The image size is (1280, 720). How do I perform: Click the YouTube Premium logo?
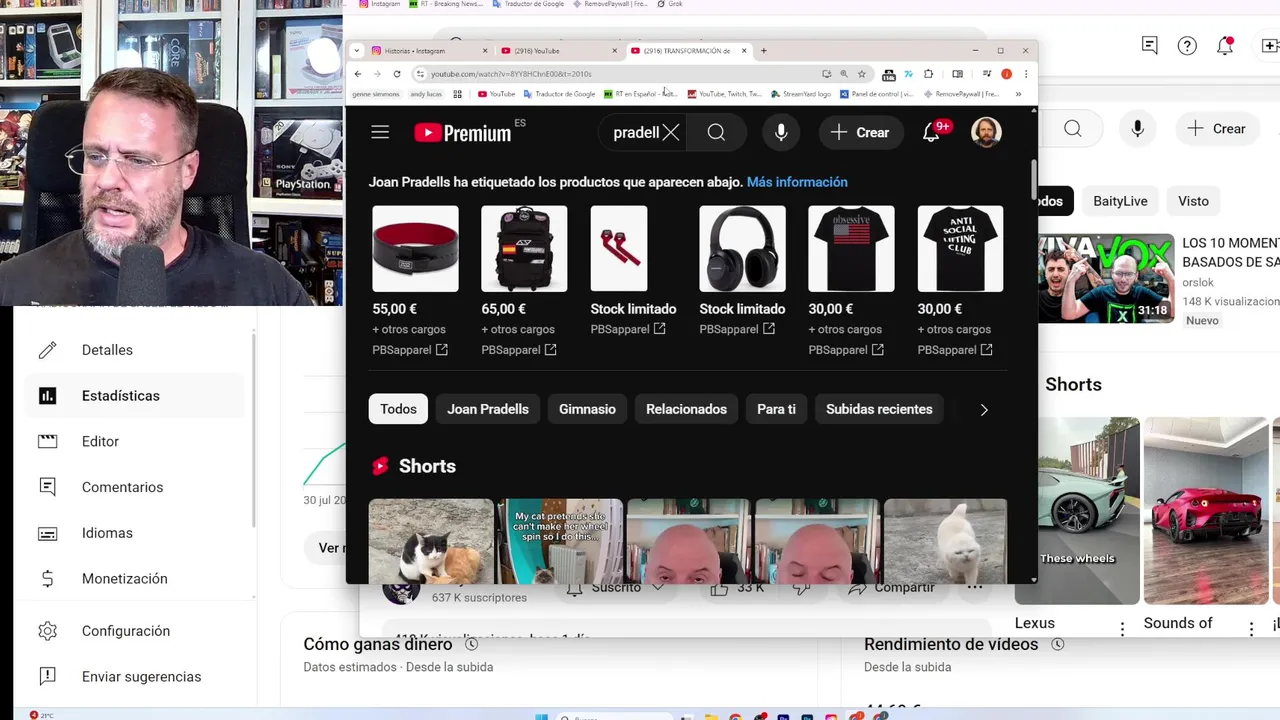(463, 133)
